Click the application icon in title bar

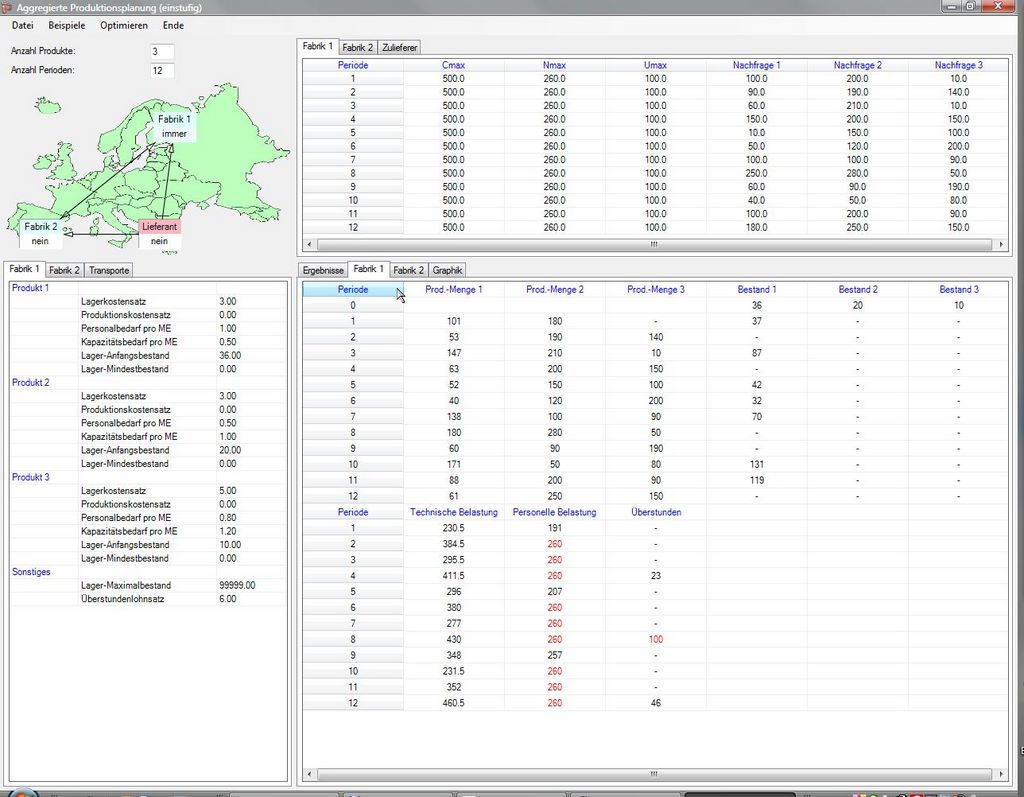click(8, 7)
